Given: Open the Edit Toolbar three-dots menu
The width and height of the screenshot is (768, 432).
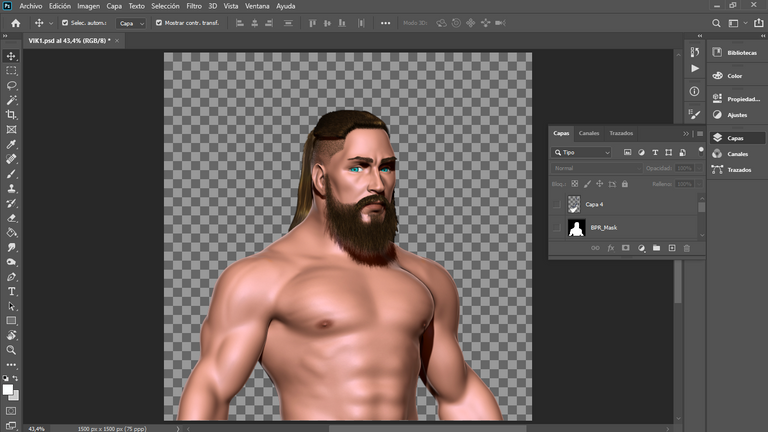Looking at the screenshot, I should point(11,365).
